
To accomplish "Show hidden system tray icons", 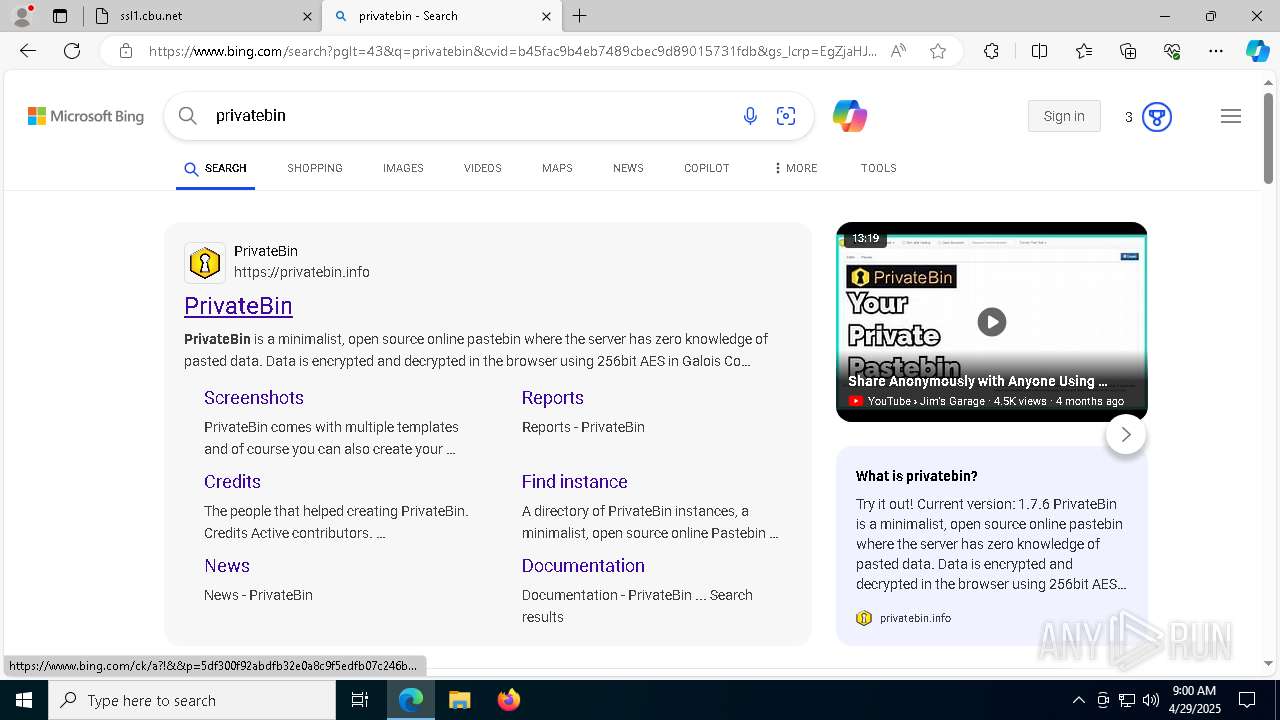I will (x=1078, y=700).
